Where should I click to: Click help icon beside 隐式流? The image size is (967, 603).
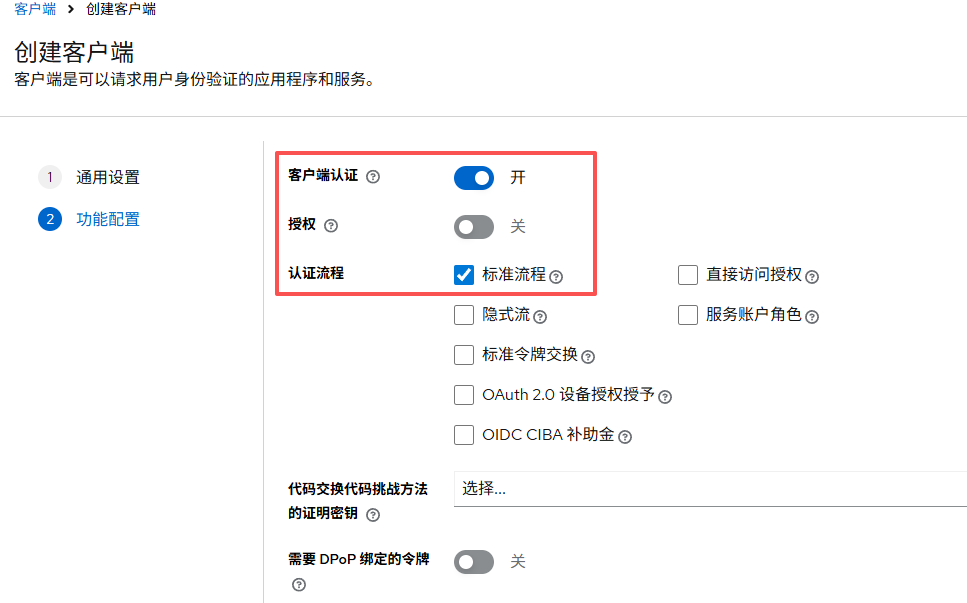pos(540,316)
